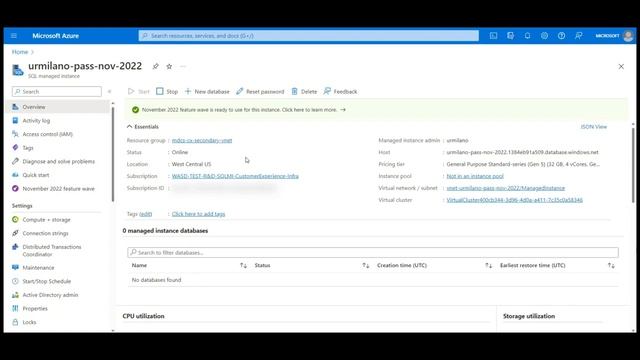Open the resource group link

(x=202, y=140)
